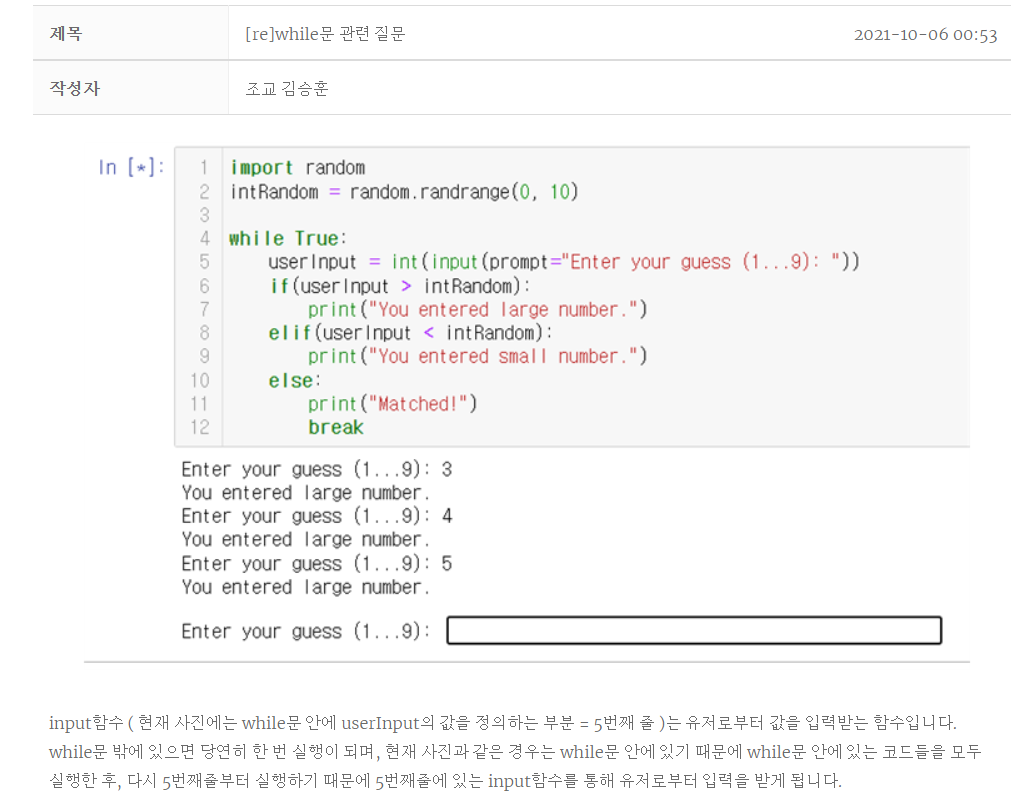The image size is (1034, 798).
Task: Click the post date 2021-10-06 00:53
Action: [x=925, y=34]
